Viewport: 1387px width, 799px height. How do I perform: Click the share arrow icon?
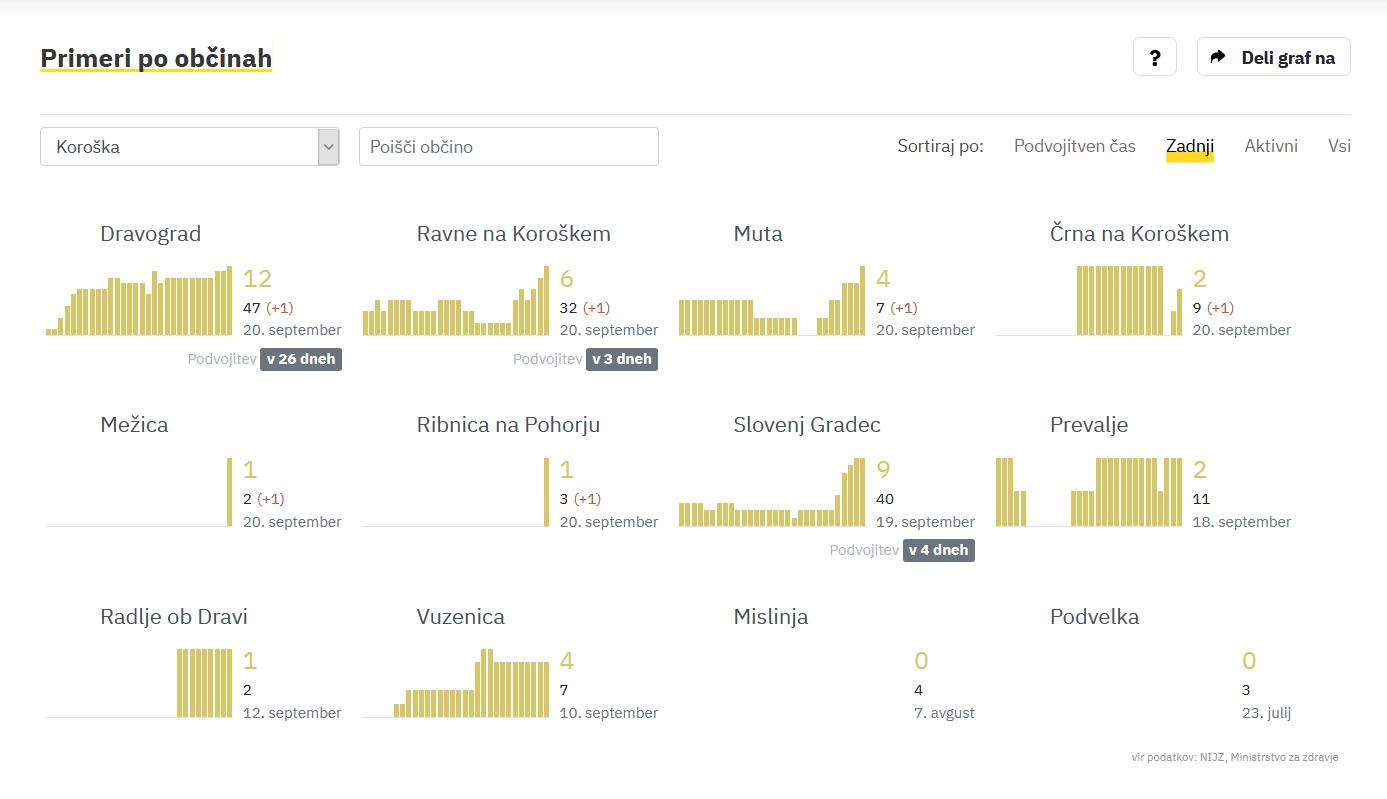point(1217,57)
